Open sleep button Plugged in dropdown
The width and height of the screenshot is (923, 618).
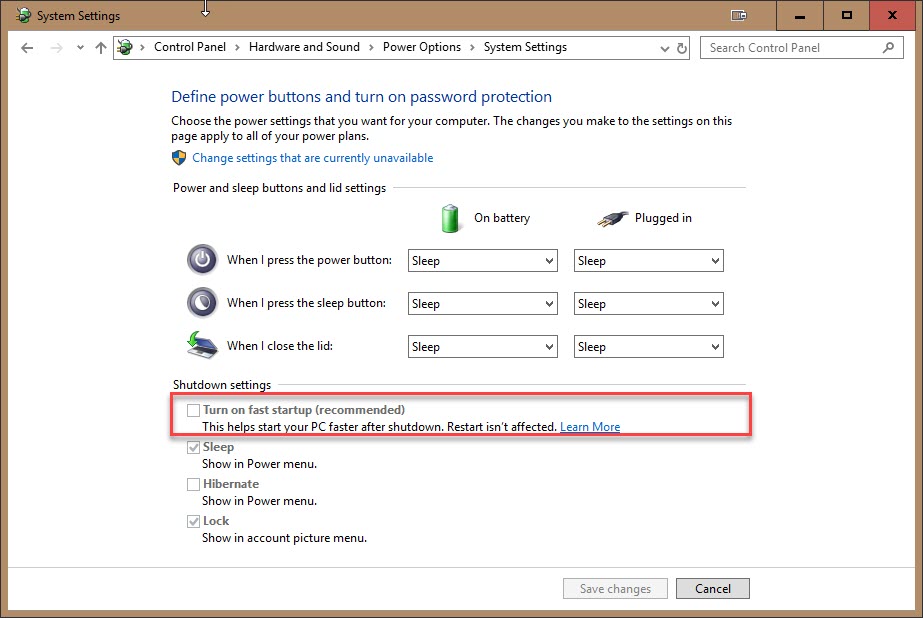pos(648,304)
